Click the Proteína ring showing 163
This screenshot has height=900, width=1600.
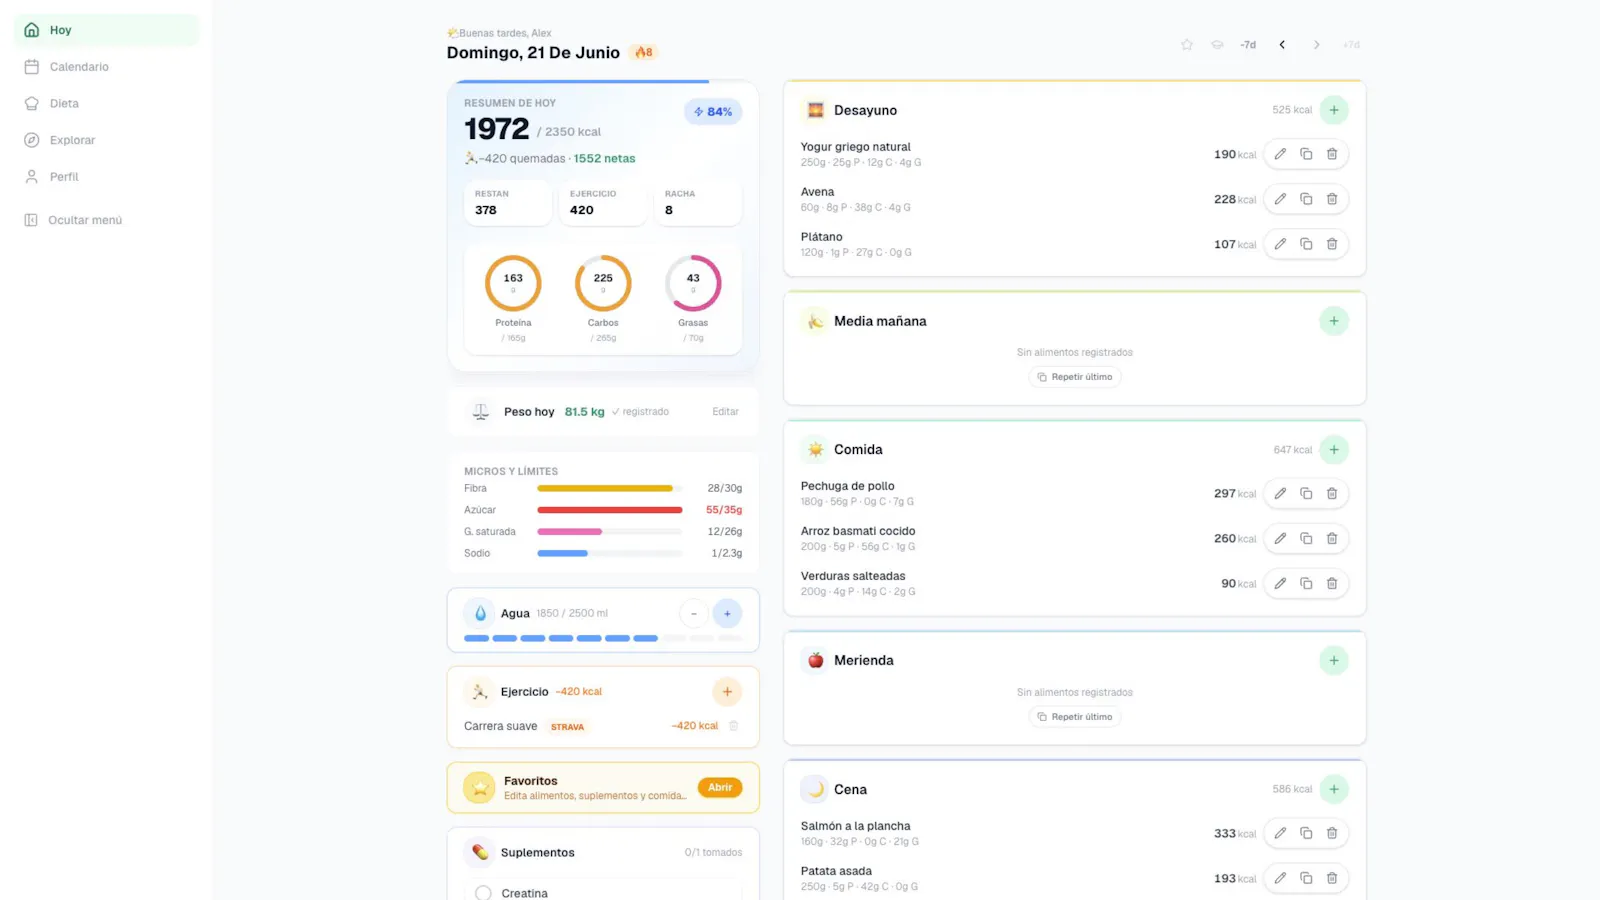click(513, 284)
